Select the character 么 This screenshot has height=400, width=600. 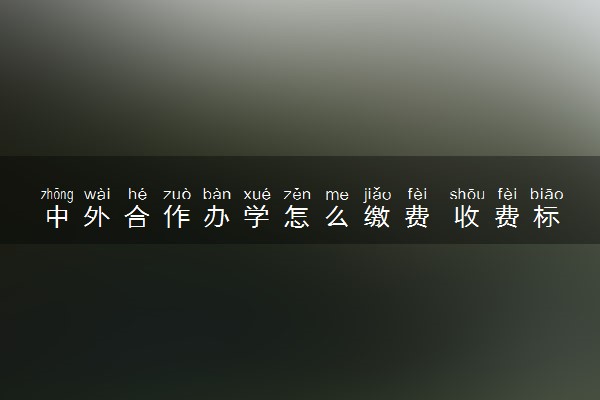[337, 217]
